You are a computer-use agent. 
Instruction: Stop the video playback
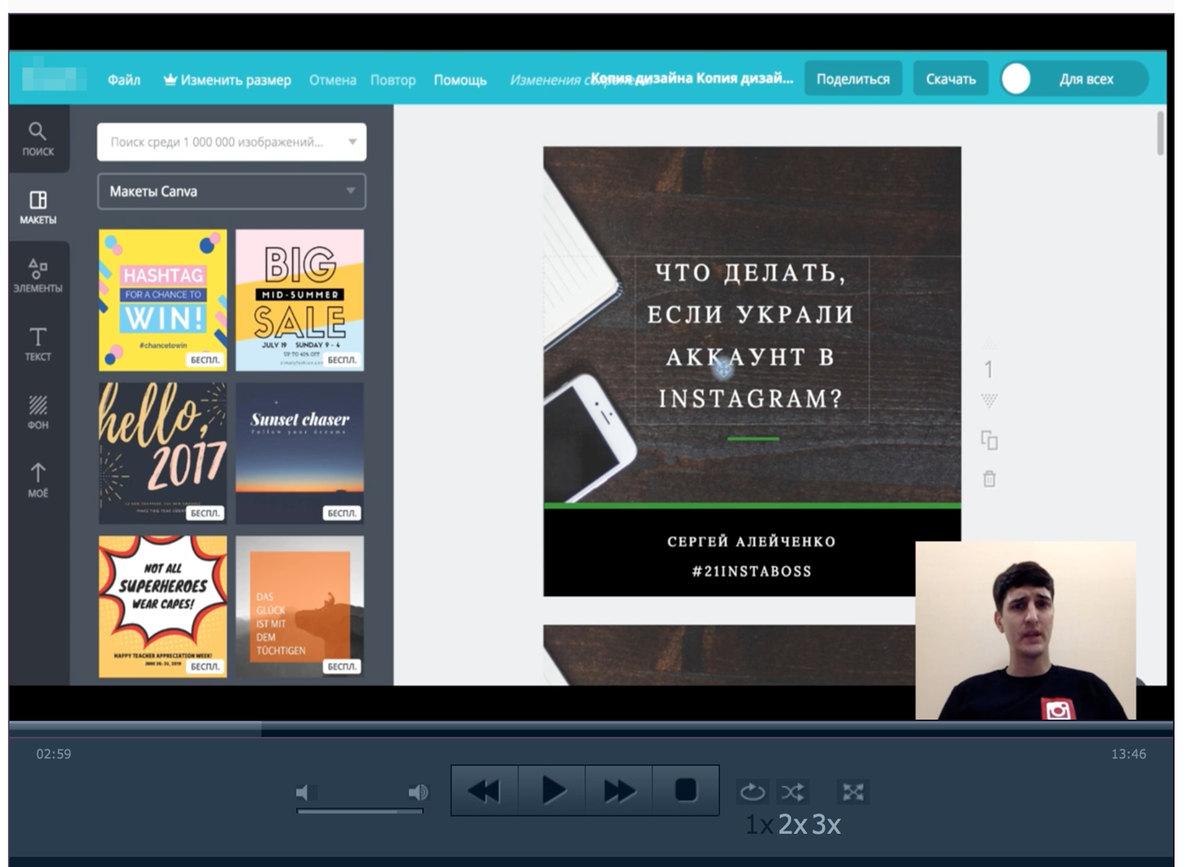686,791
